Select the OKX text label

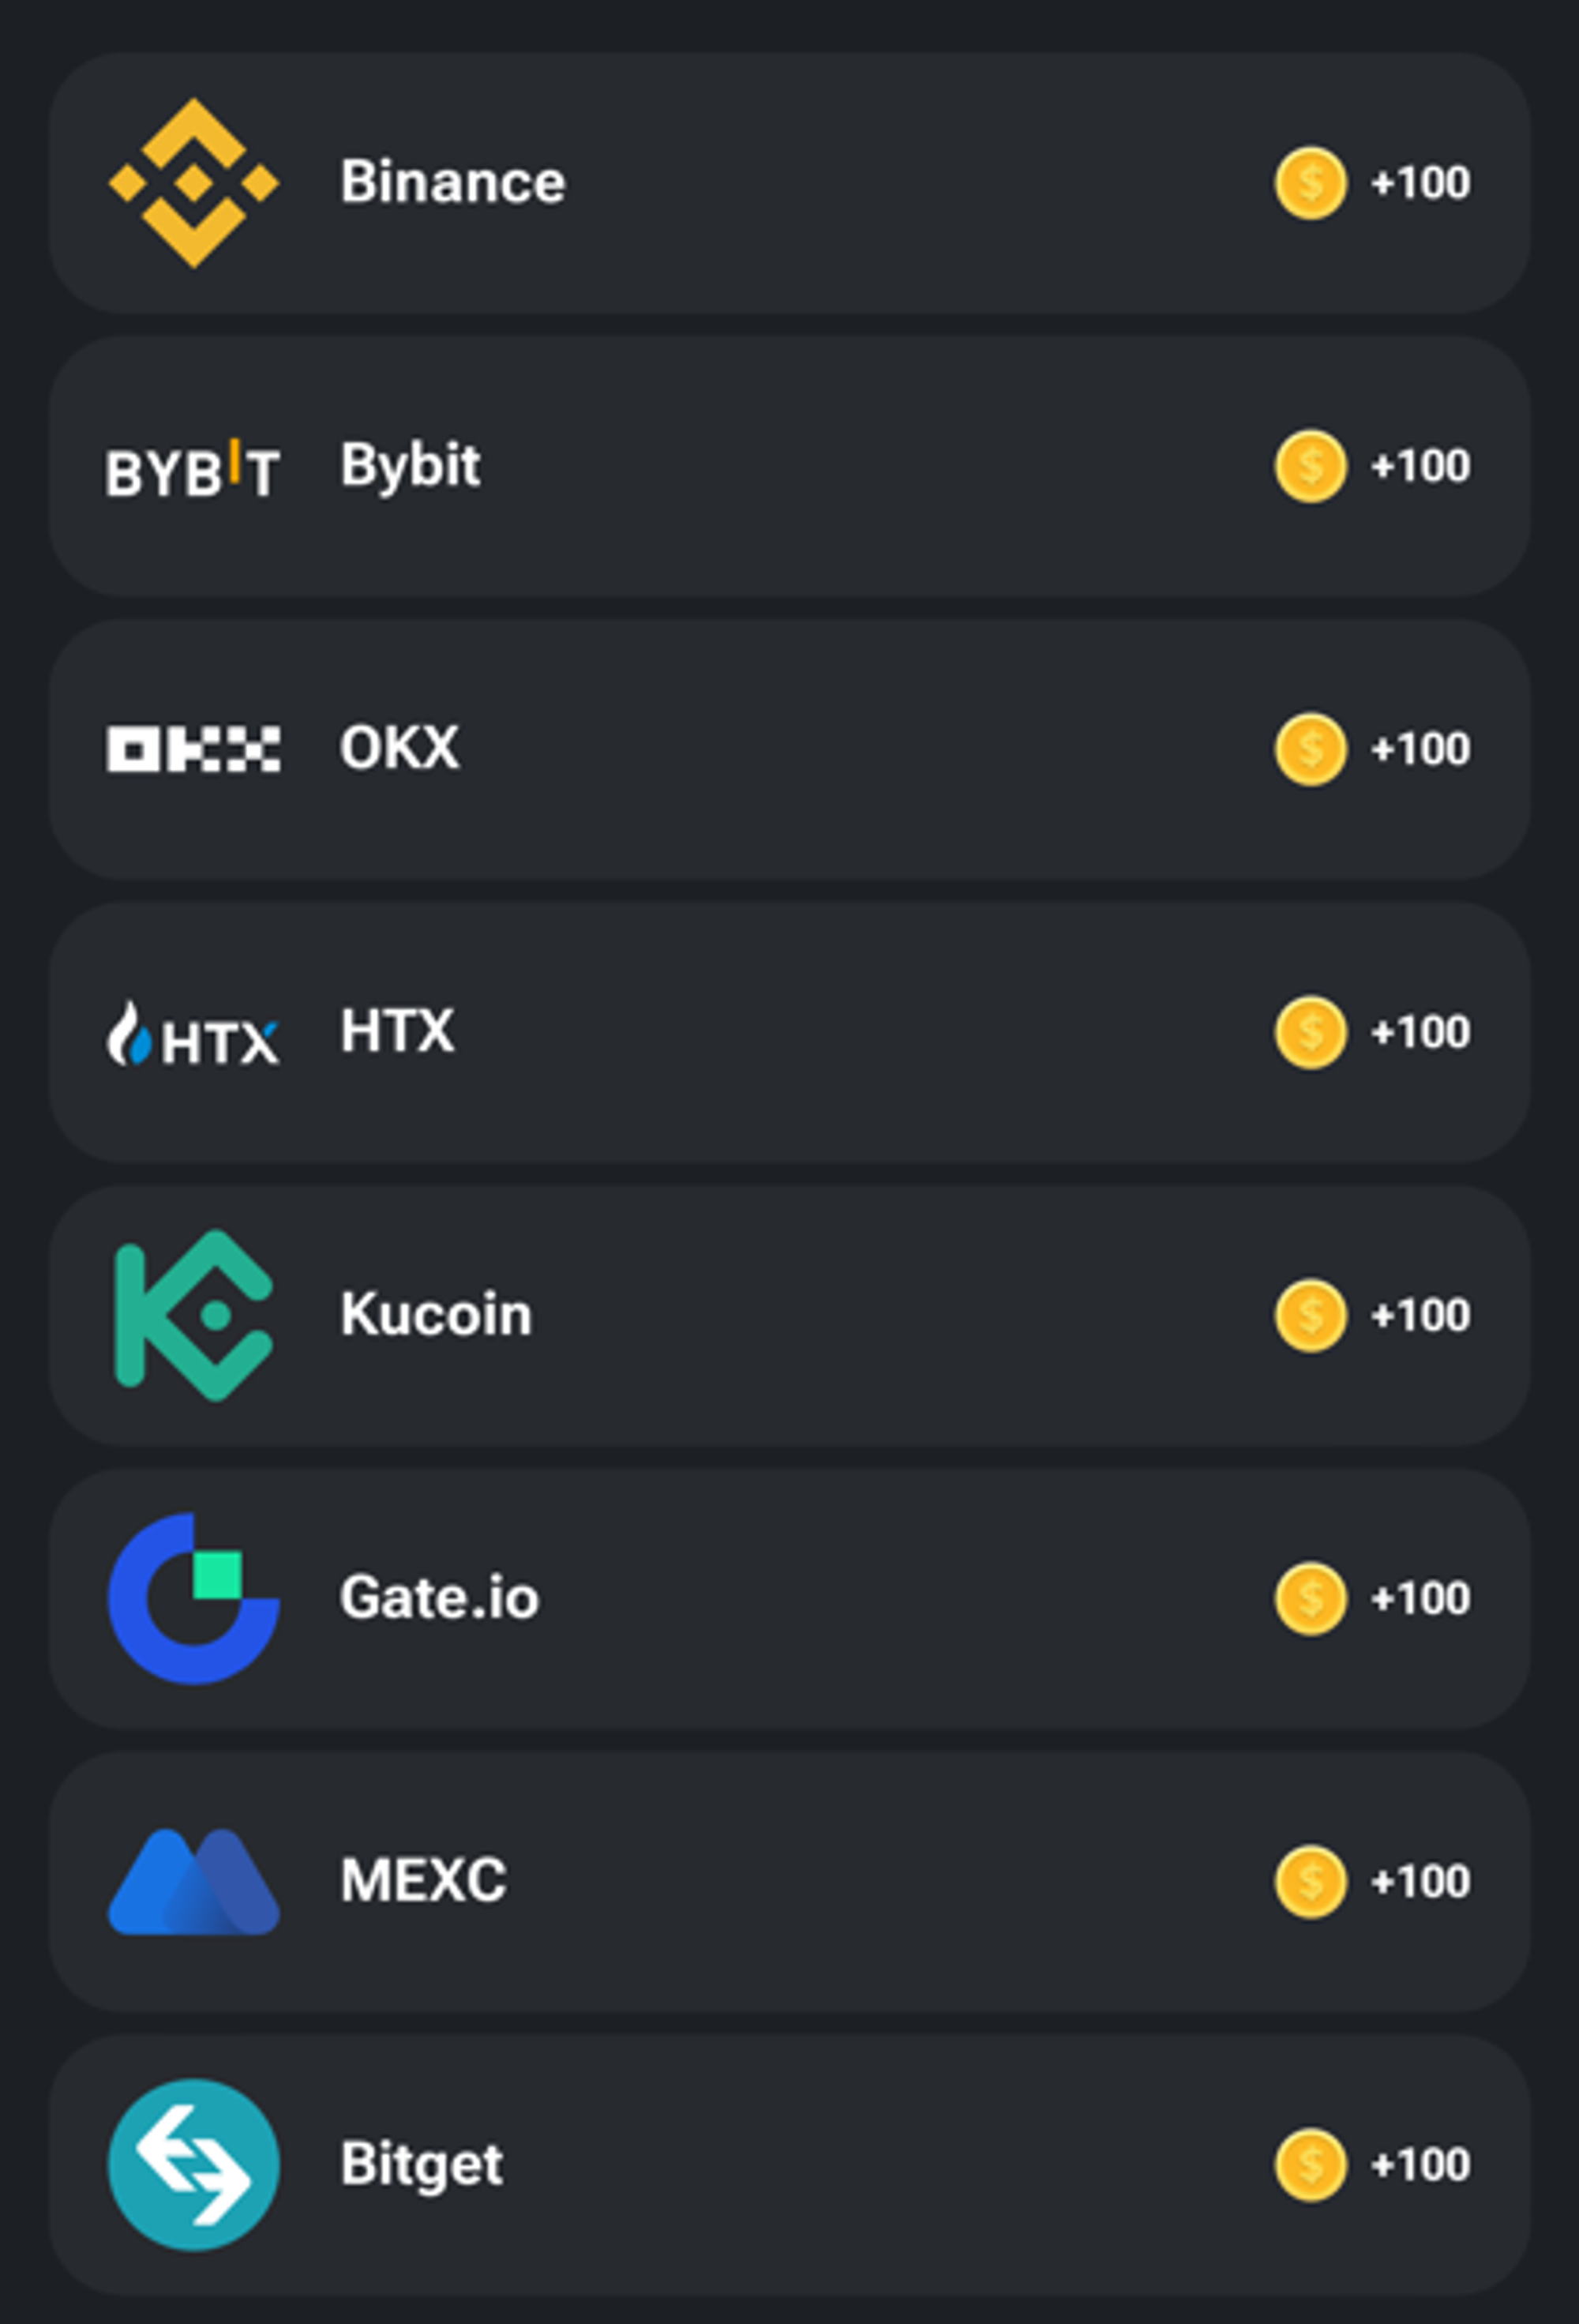tap(400, 748)
